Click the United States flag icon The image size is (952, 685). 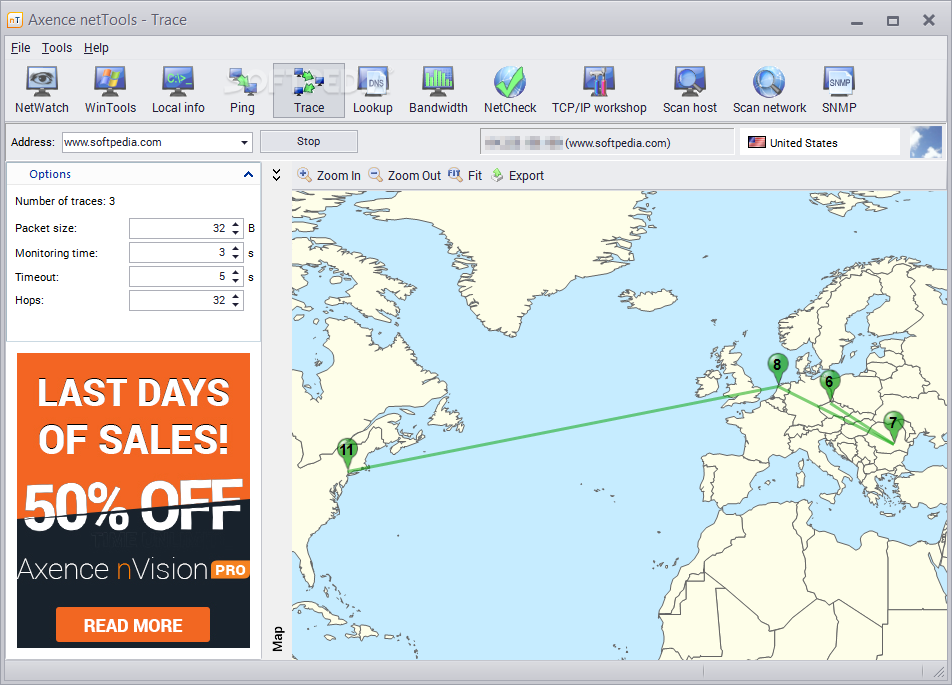pyautogui.click(x=756, y=142)
